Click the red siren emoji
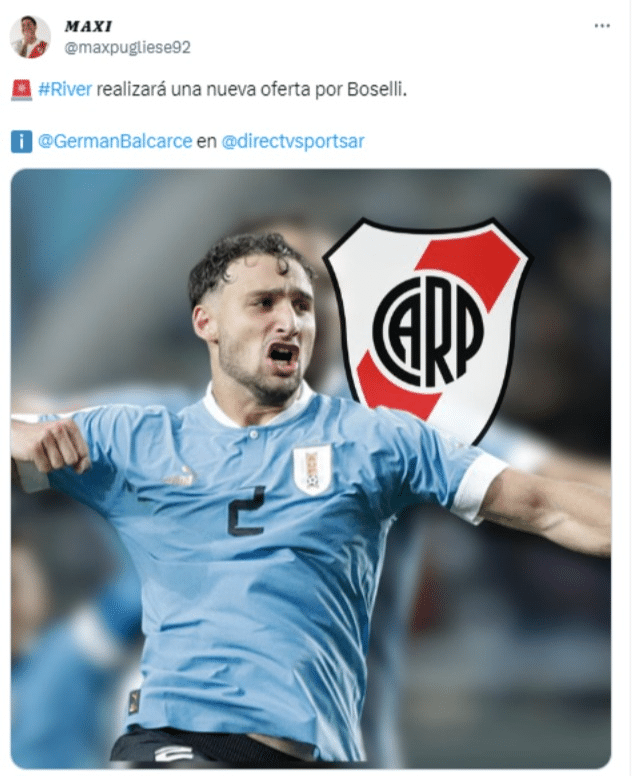Viewport: 633px width, 776px height. (21, 90)
